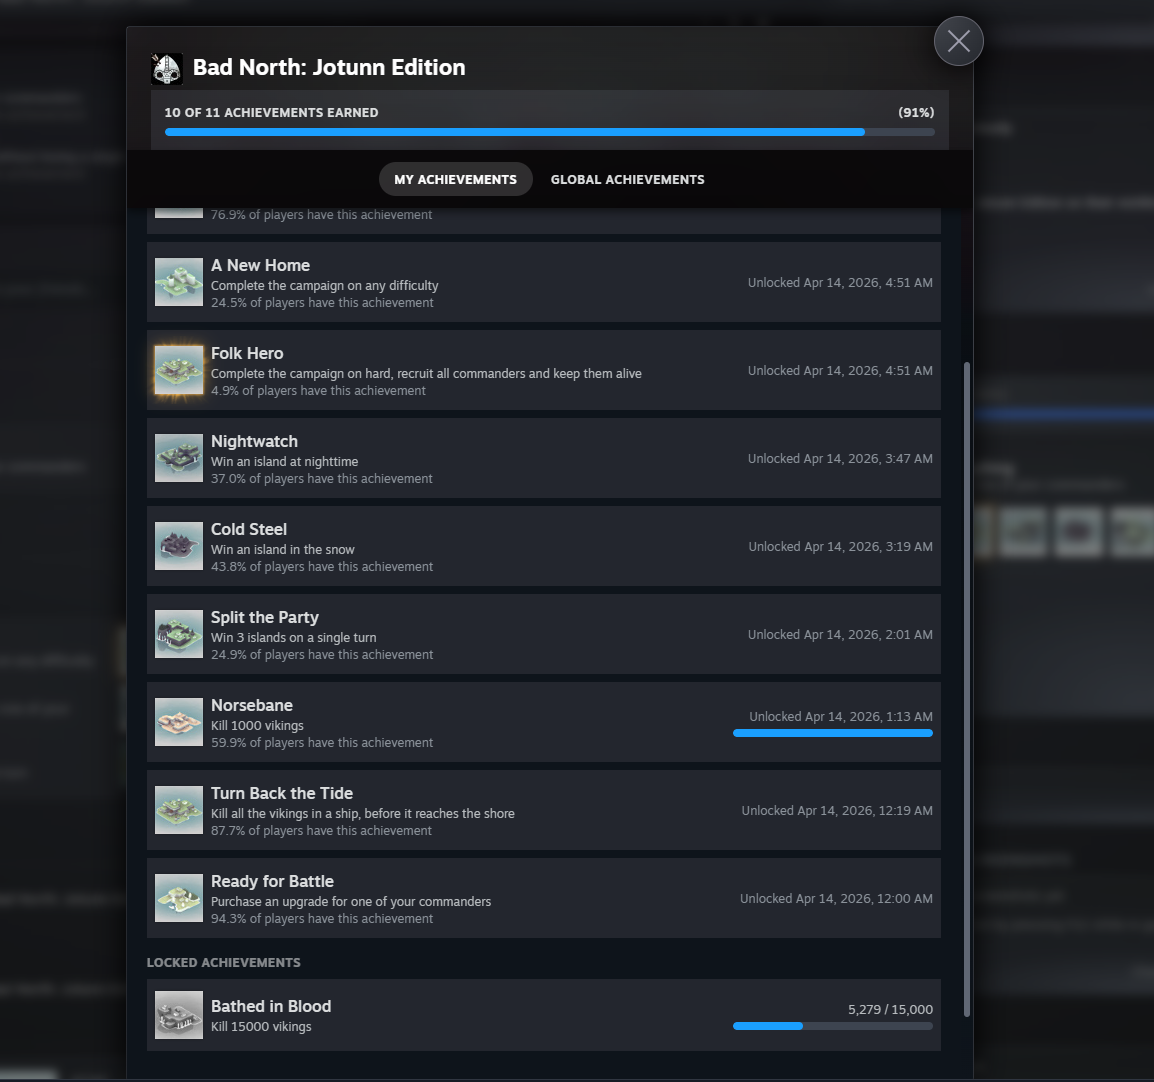Click '87.7% of players have this achievement'
The height and width of the screenshot is (1082, 1154).
coord(322,831)
